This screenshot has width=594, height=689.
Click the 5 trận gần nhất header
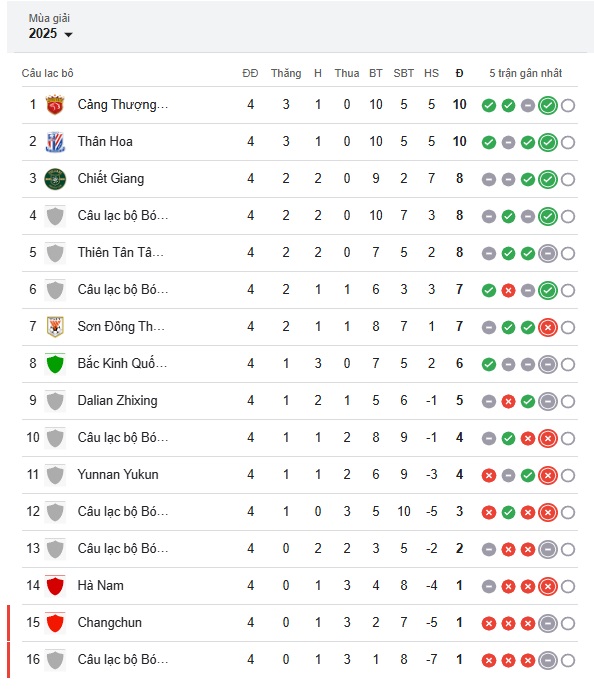click(x=525, y=73)
